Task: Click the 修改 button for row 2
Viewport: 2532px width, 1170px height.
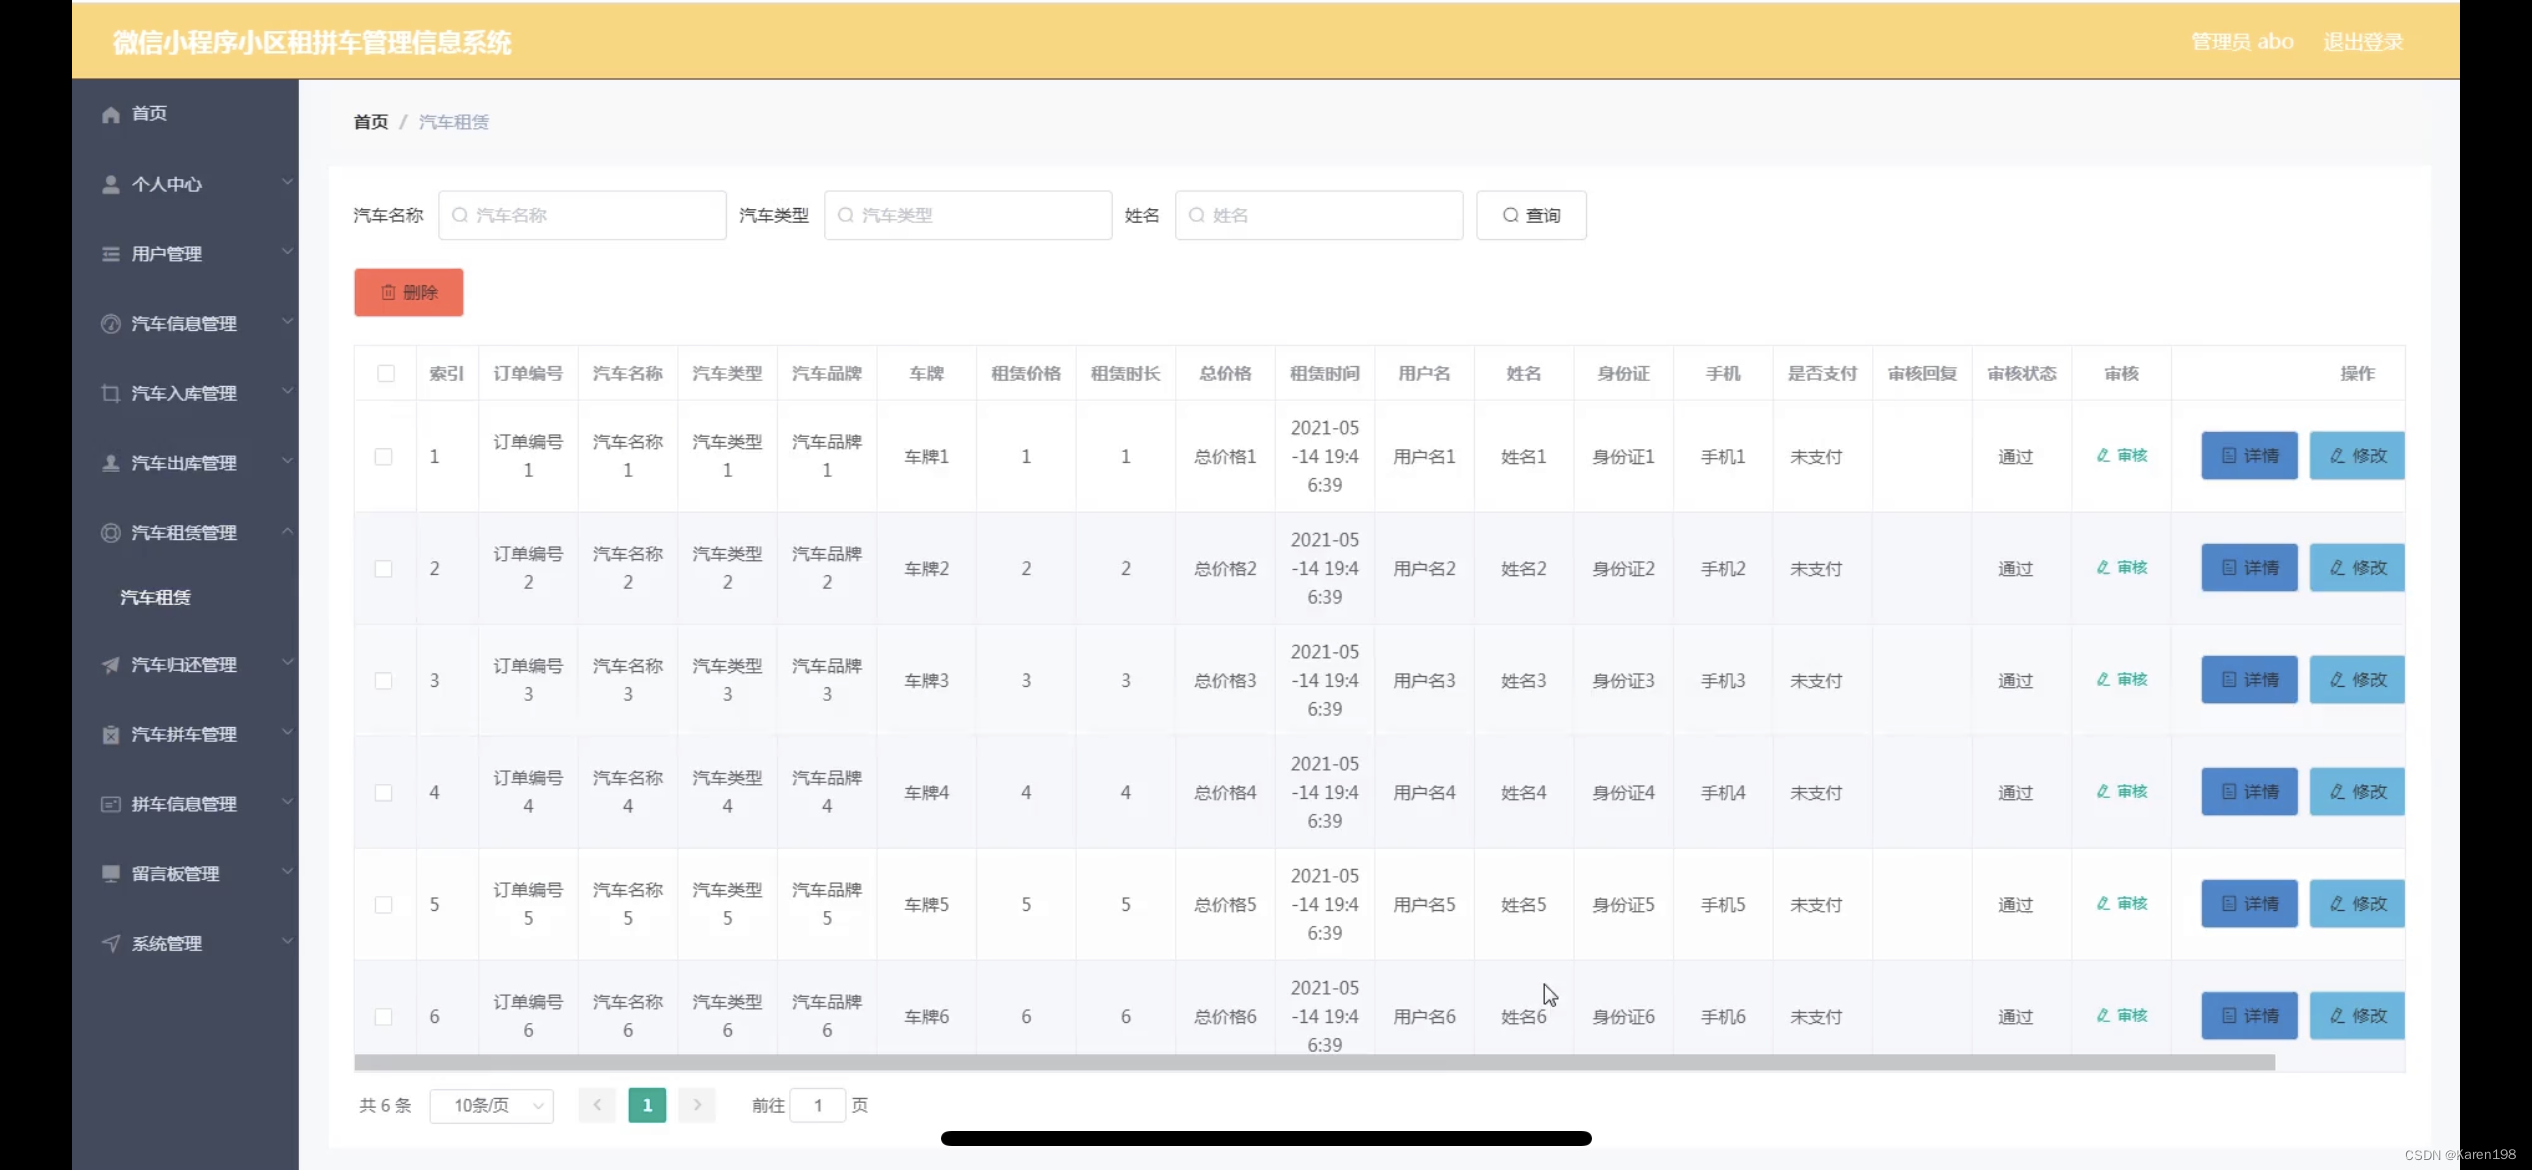Action: [x=2357, y=568]
